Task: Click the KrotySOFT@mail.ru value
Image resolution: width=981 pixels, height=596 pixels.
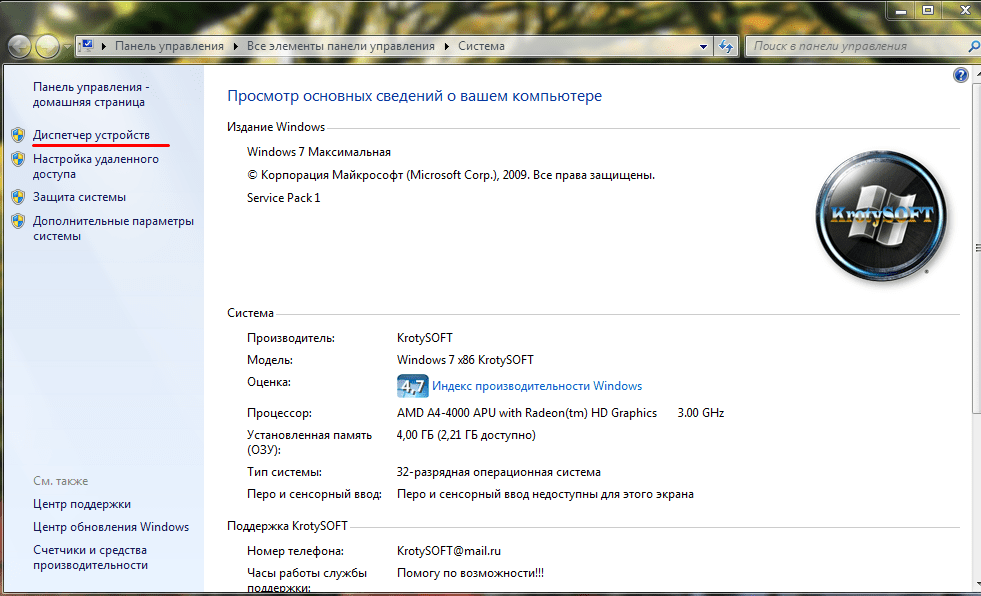Action: point(449,551)
